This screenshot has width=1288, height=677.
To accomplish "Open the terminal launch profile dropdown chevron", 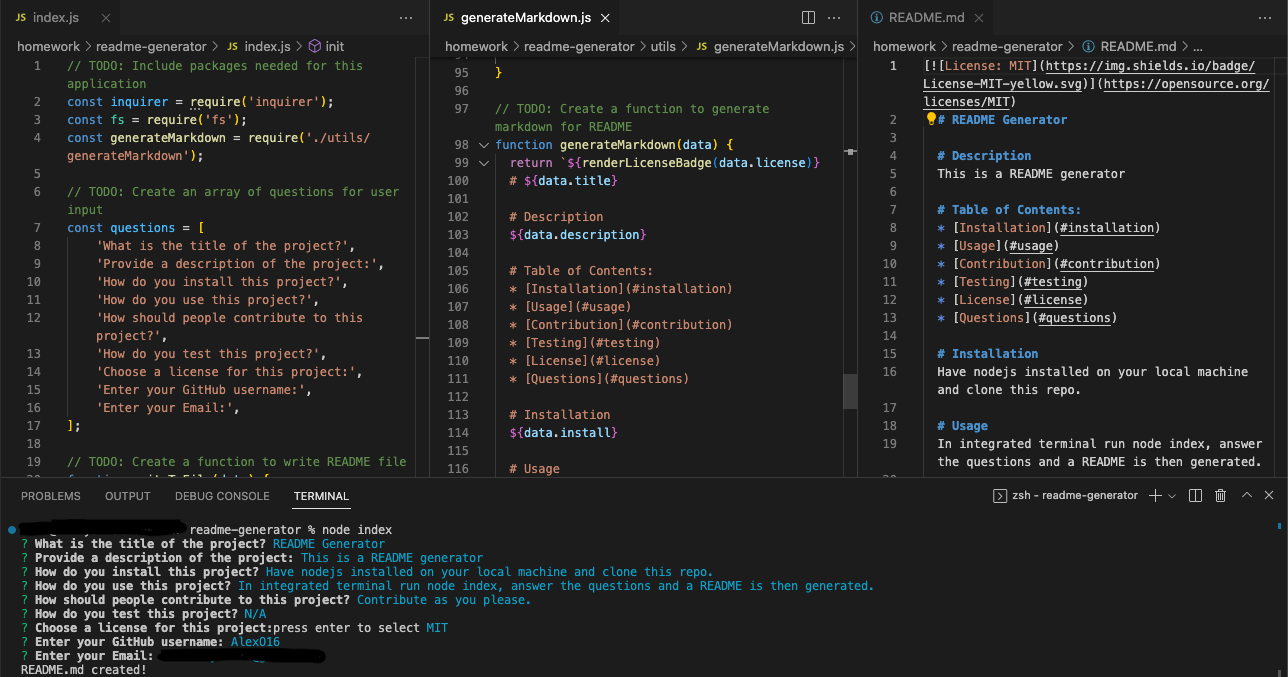I will click(x=1172, y=495).
